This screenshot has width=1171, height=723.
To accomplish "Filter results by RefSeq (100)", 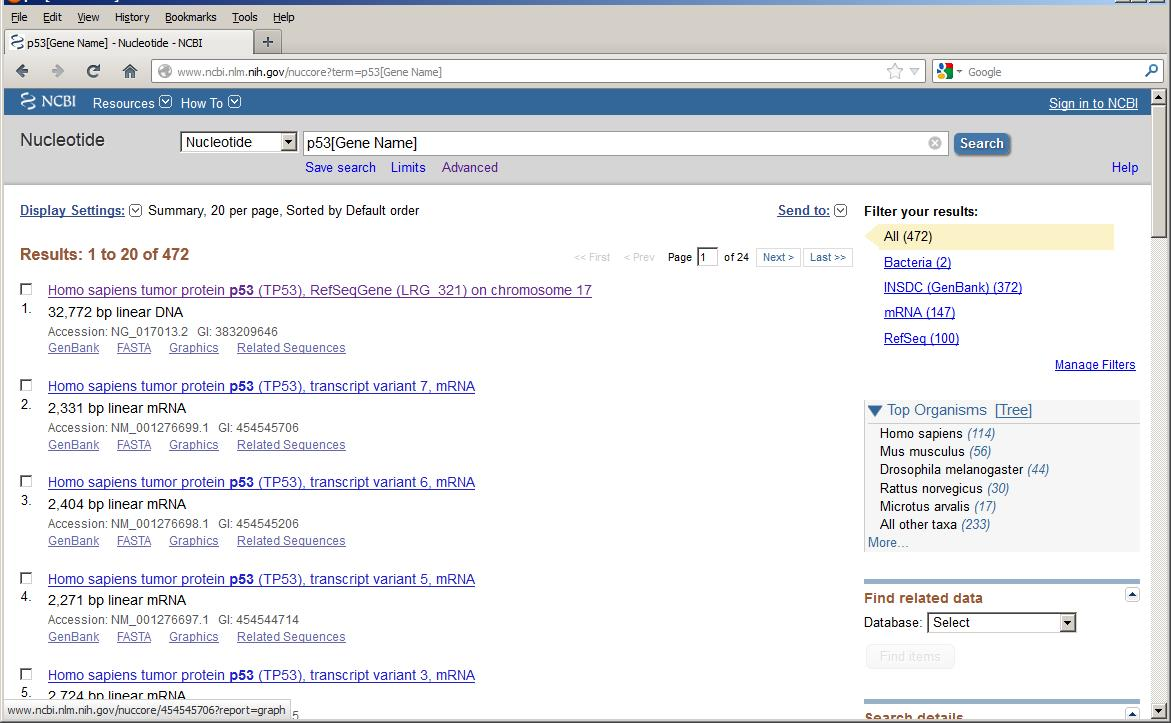I will click(x=922, y=338).
